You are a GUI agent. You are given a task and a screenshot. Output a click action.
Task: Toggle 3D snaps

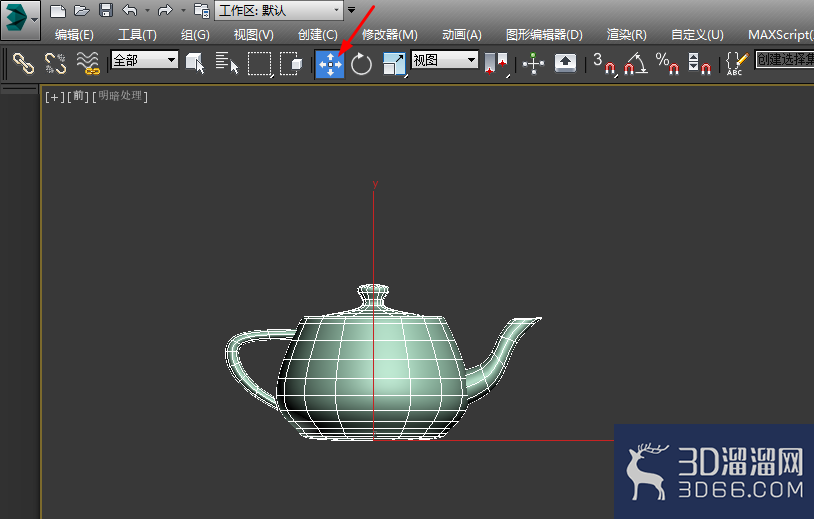pyautogui.click(x=604, y=64)
